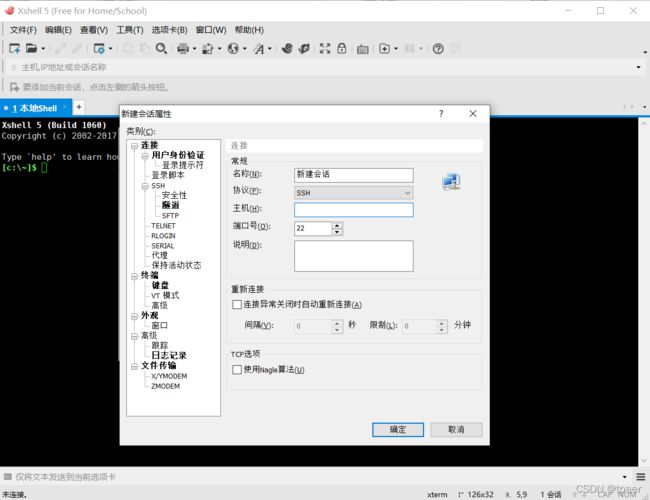Image resolution: width=650 pixels, height=500 pixels.
Task: Click the Print toolbar icon
Action: point(183,49)
